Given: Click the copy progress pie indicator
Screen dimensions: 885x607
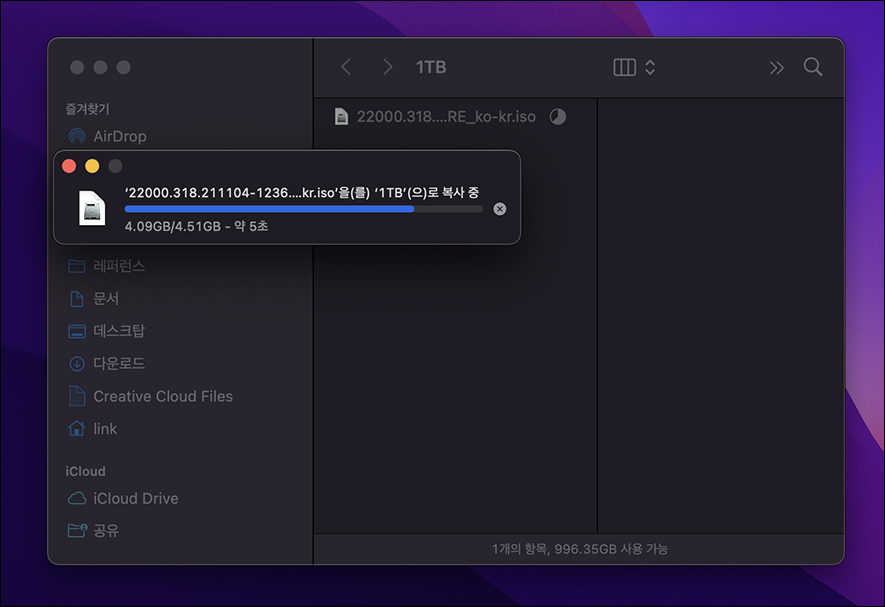Looking at the screenshot, I should 558,116.
